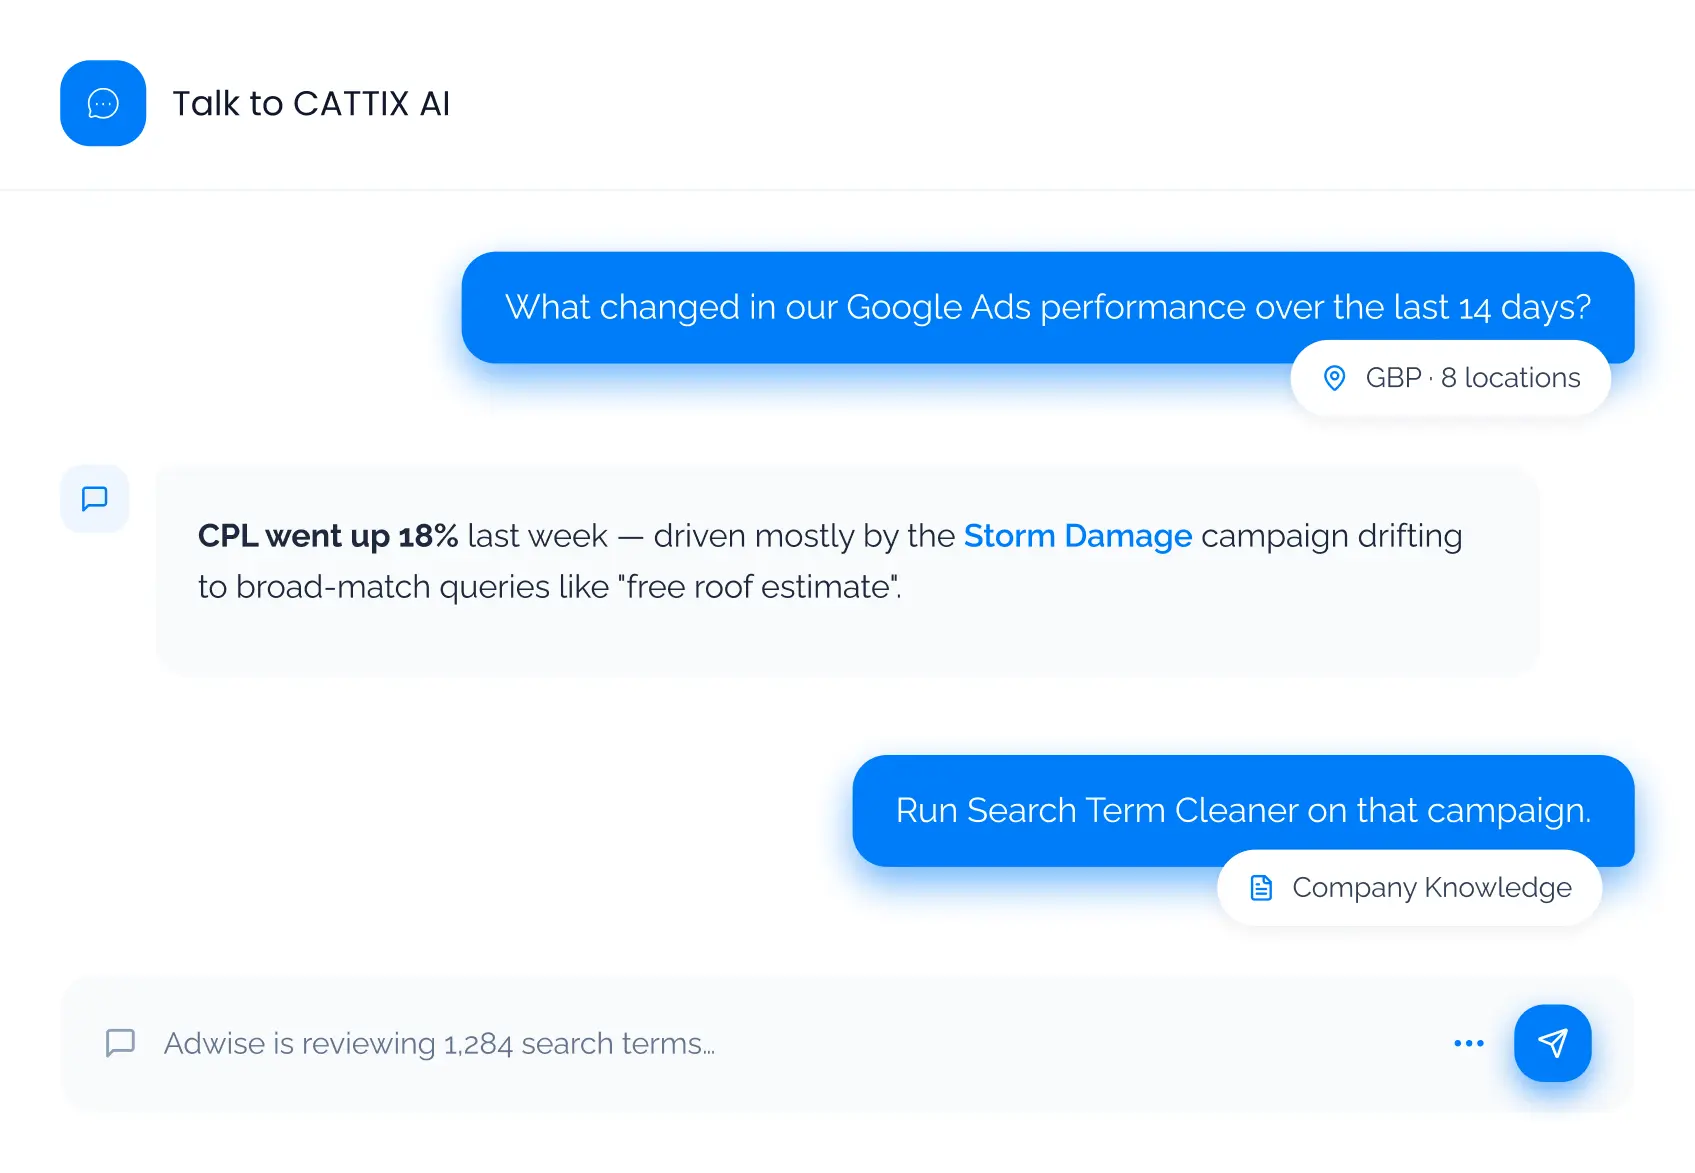The height and width of the screenshot is (1173, 1695).
Task: Click the Run Search Term Cleaner message bubble
Action: click(x=1243, y=810)
